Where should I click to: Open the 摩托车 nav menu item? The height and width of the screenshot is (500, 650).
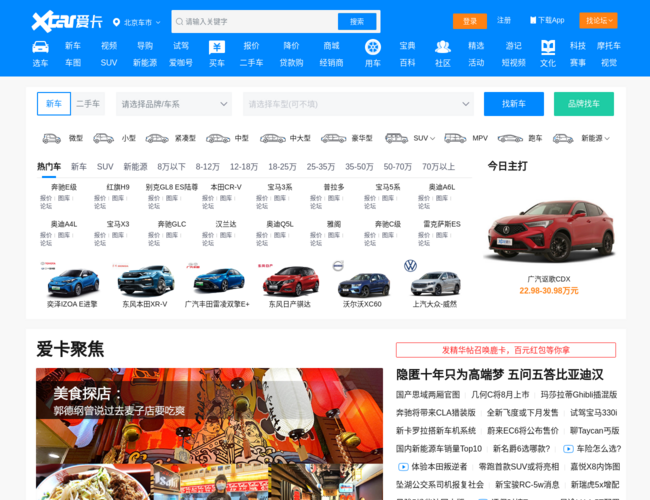coord(609,46)
